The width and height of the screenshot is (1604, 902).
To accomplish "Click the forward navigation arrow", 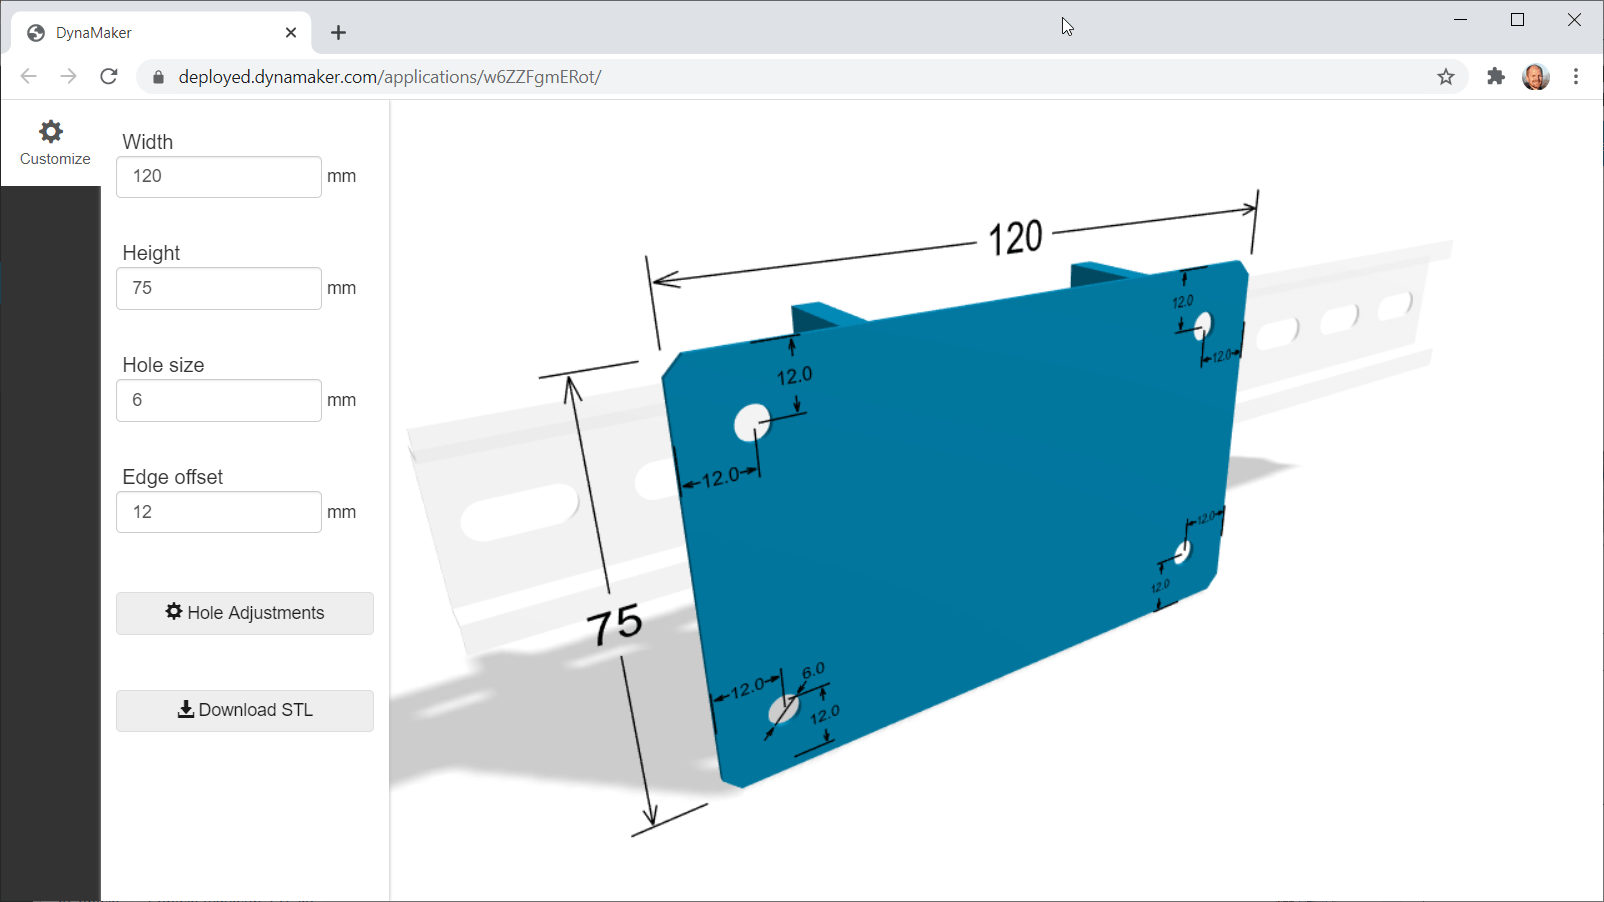I will tap(68, 76).
